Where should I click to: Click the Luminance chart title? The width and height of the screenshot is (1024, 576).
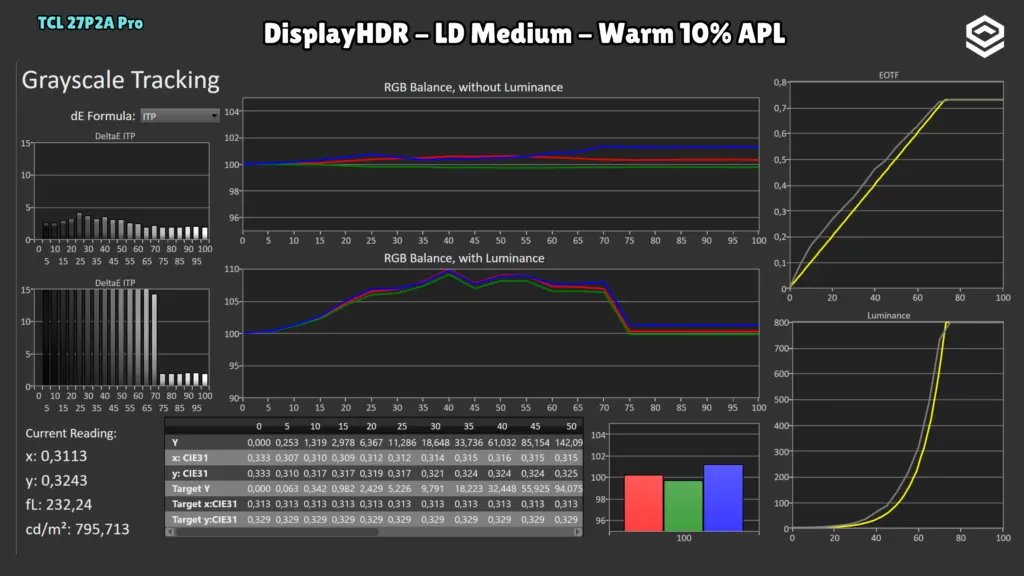point(888,315)
